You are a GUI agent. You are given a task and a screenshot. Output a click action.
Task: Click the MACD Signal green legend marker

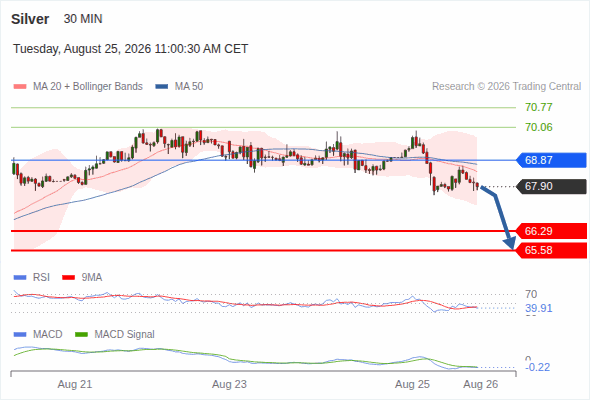pos(81,335)
